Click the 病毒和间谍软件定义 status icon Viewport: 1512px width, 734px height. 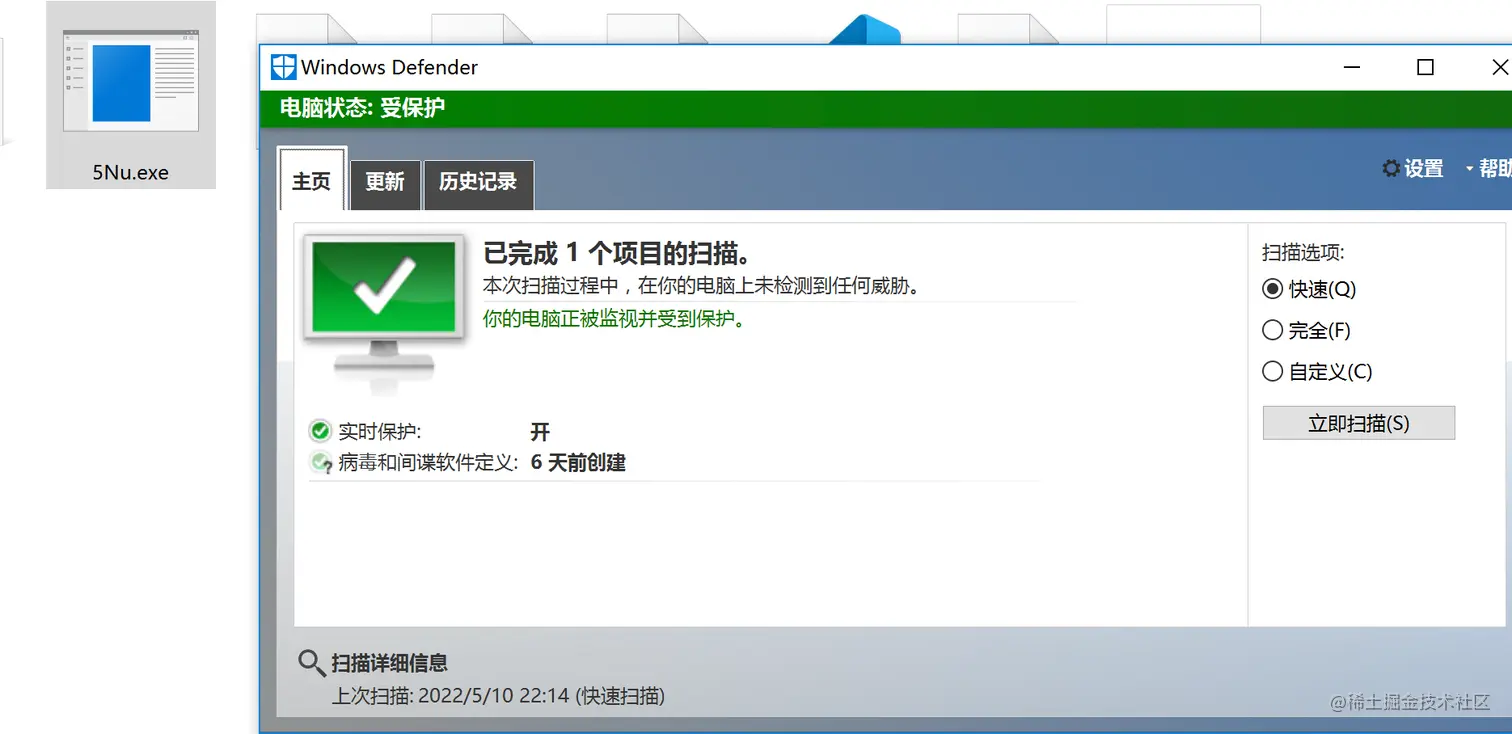click(320, 462)
